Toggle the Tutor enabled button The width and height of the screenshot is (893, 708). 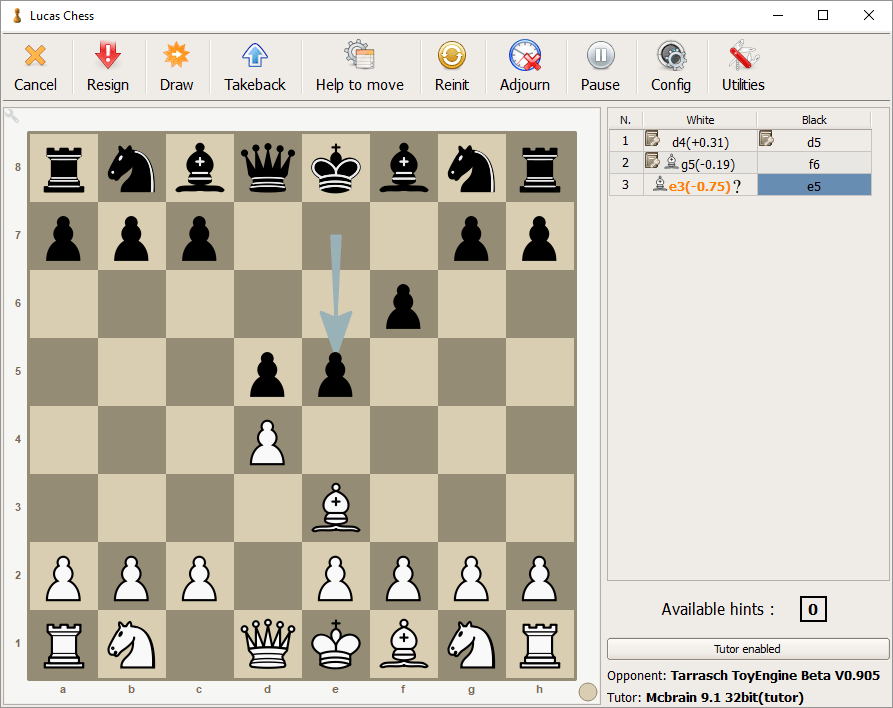(748, 649)
